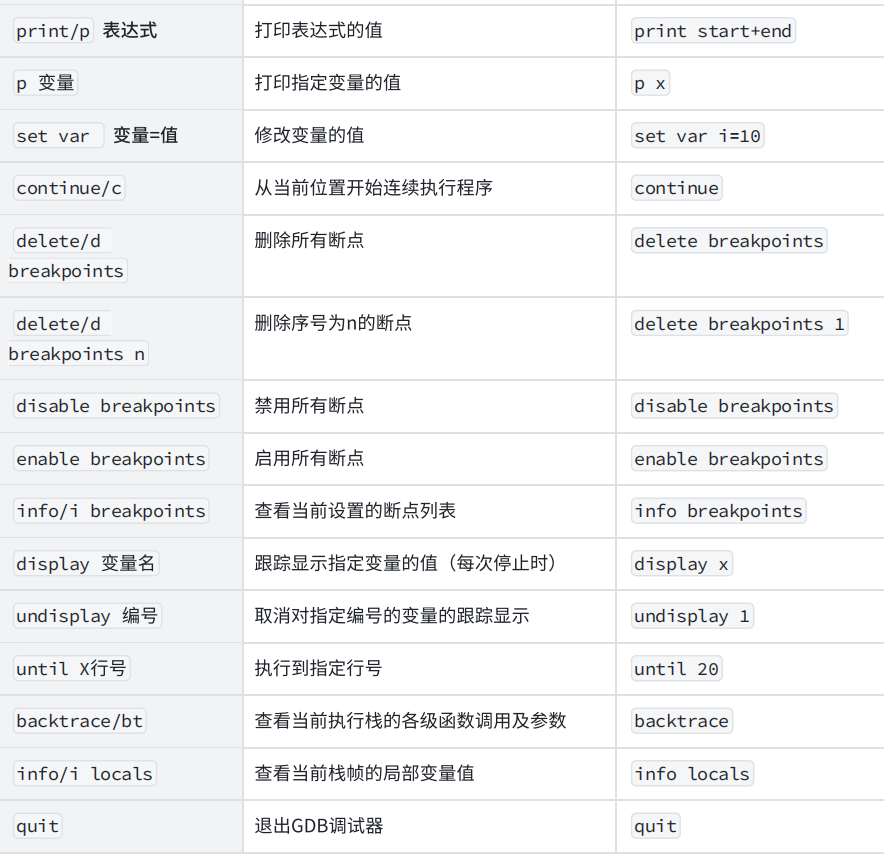Click the 'until 20' example code
The height and width of the screenshot is (855, 884).
[x=677, y=668]
